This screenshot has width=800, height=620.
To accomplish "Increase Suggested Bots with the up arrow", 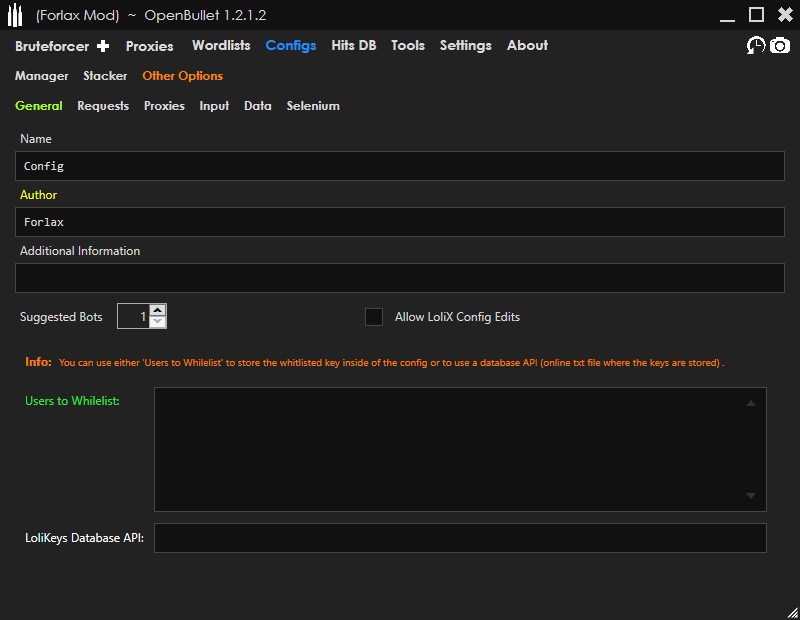I will pyautogui.click(x=158, y=310).
